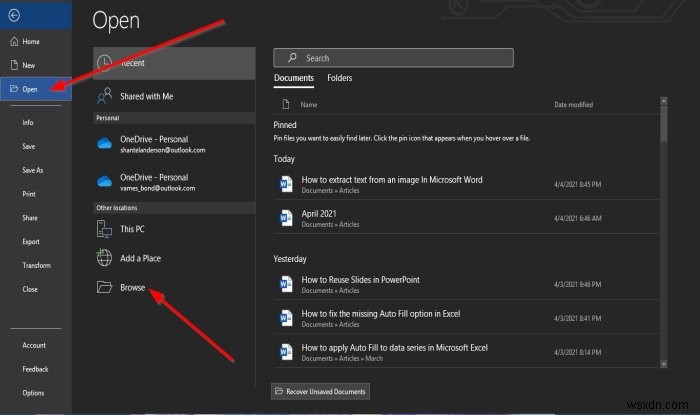
Task: Open the Options settings
Action: pos(33,393)
